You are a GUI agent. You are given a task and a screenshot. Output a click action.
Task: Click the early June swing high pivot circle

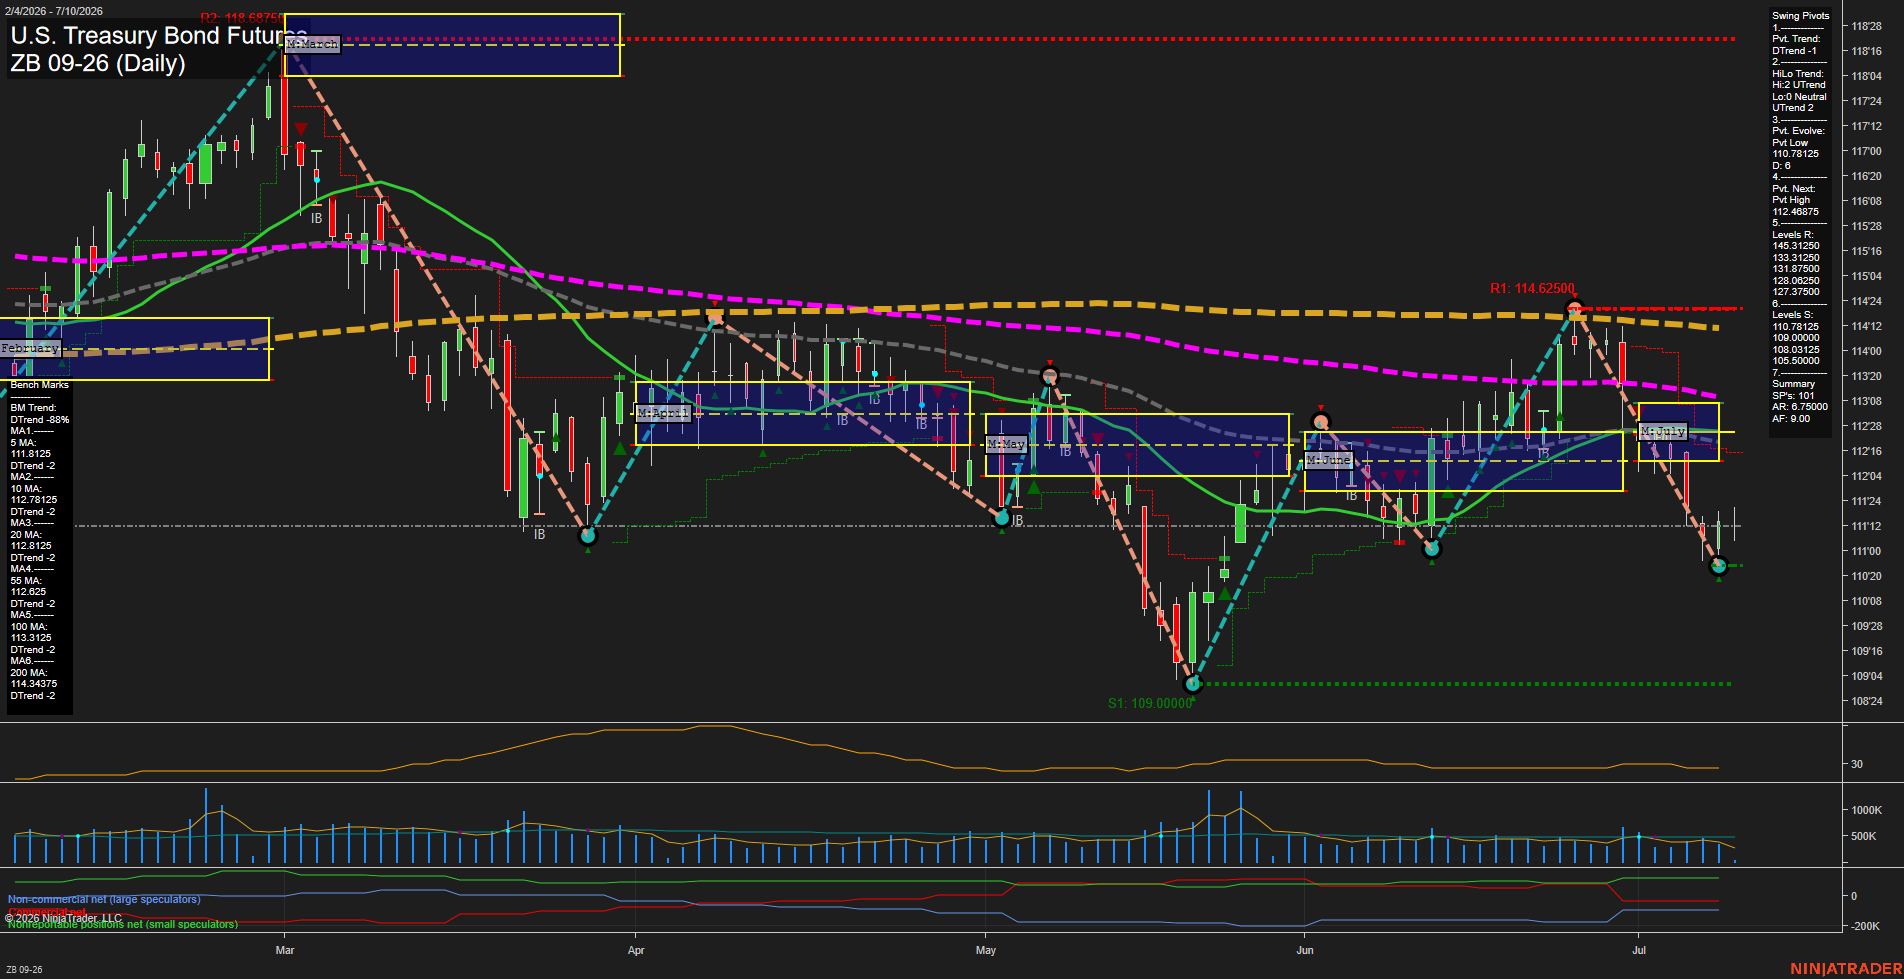1321,422
